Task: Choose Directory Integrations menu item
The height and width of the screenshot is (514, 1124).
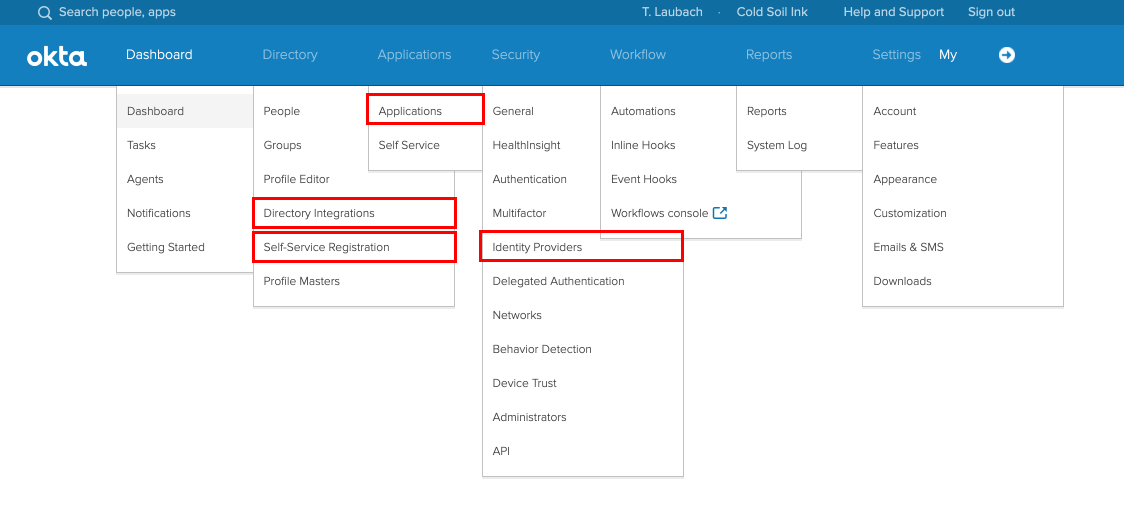Action: [x=319, y=213]
